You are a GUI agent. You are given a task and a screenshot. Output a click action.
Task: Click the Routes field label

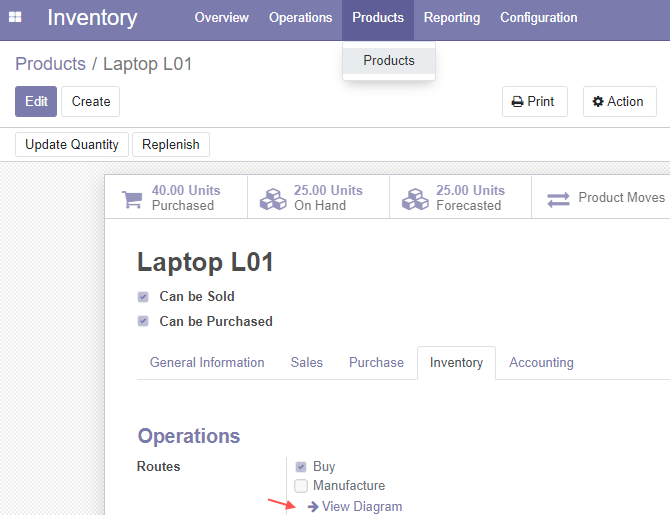159,466
